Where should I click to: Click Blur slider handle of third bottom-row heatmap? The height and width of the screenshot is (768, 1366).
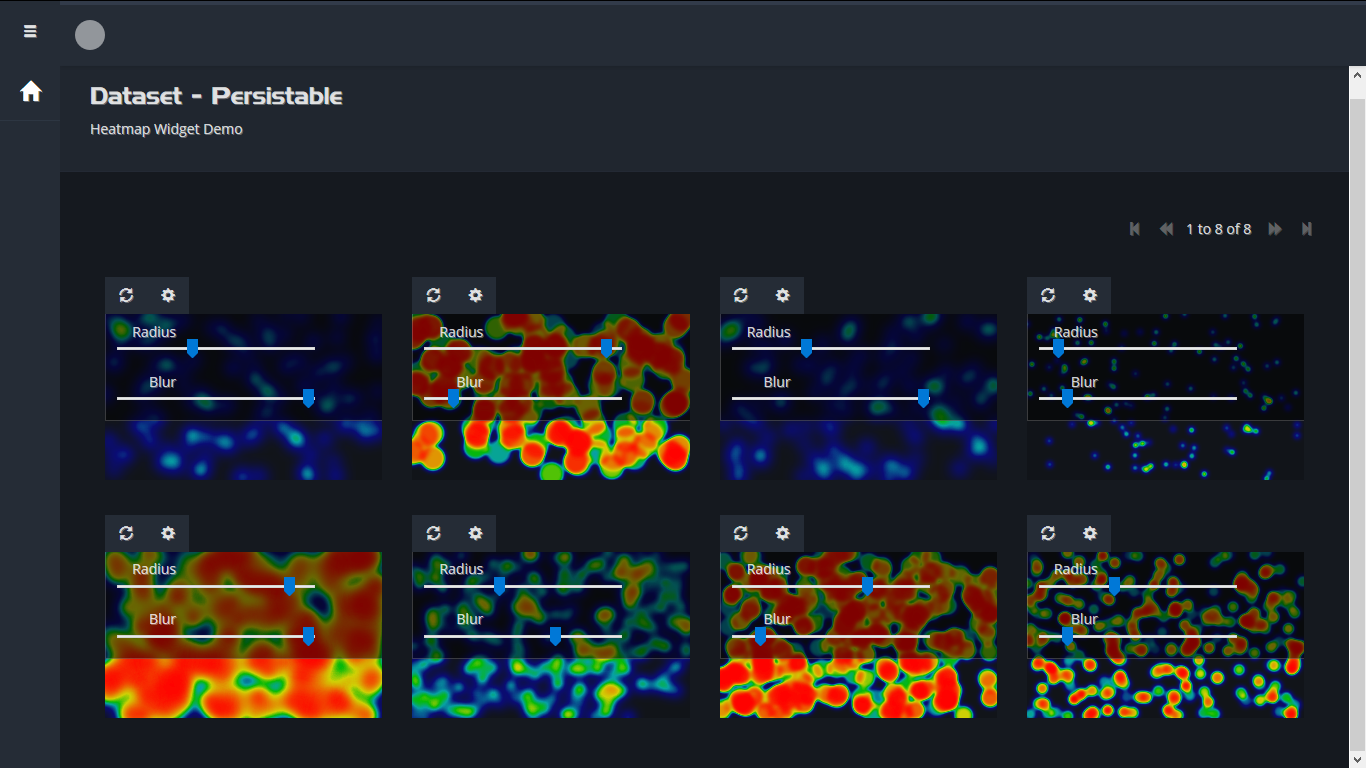[760, 636]
